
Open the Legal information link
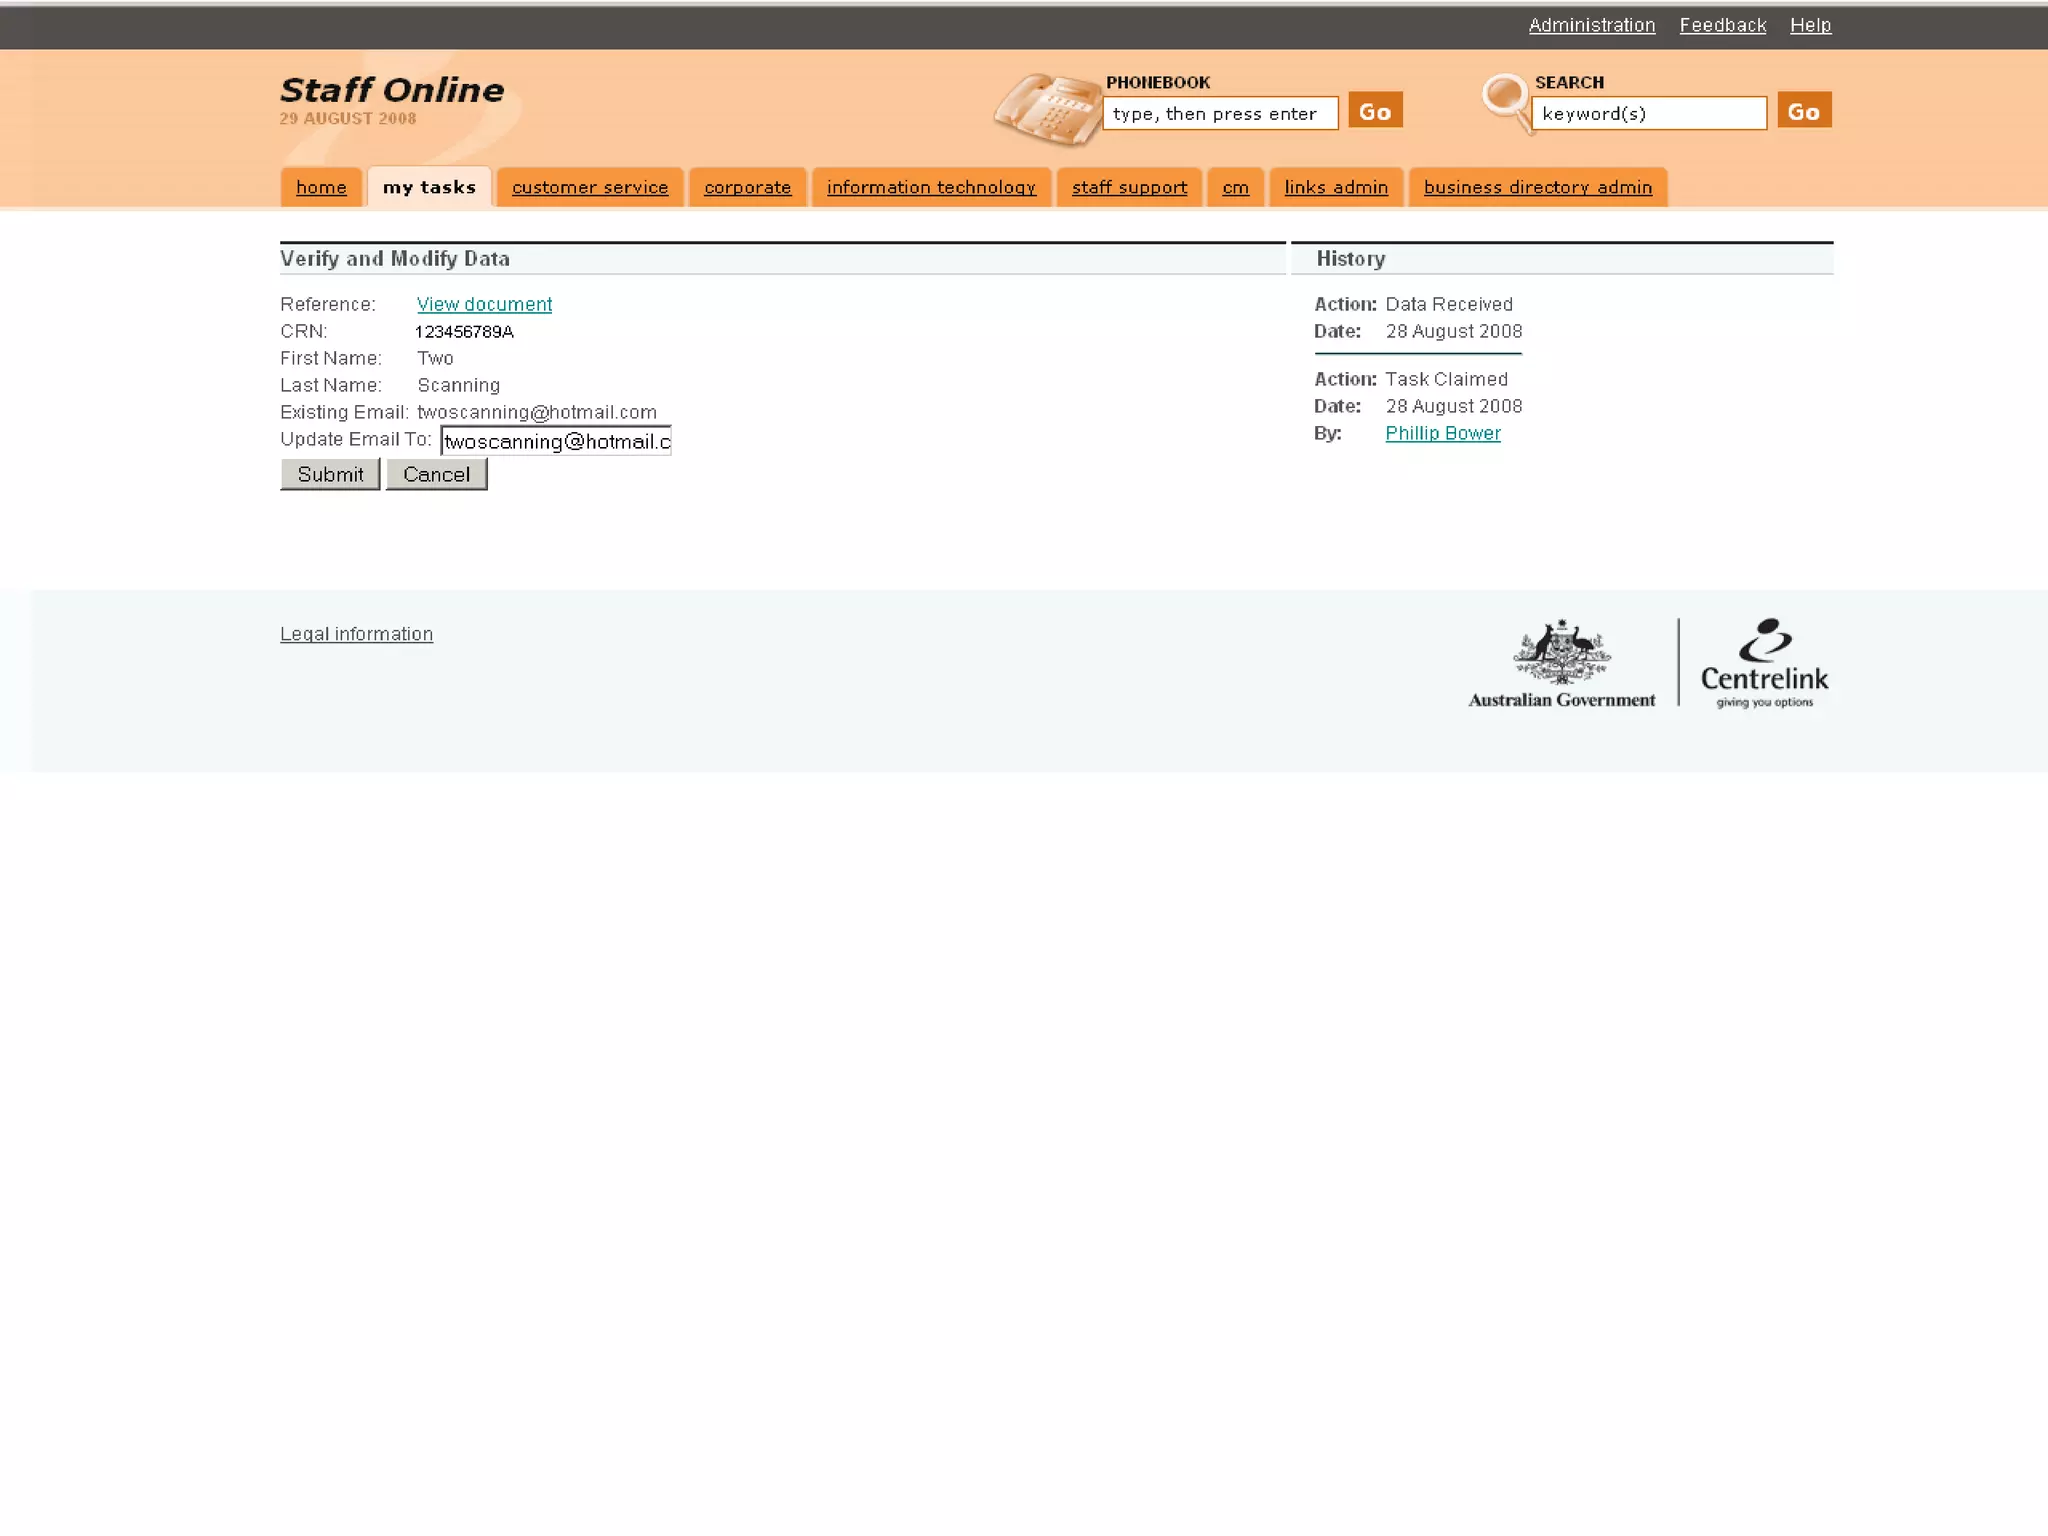point(356,634)
